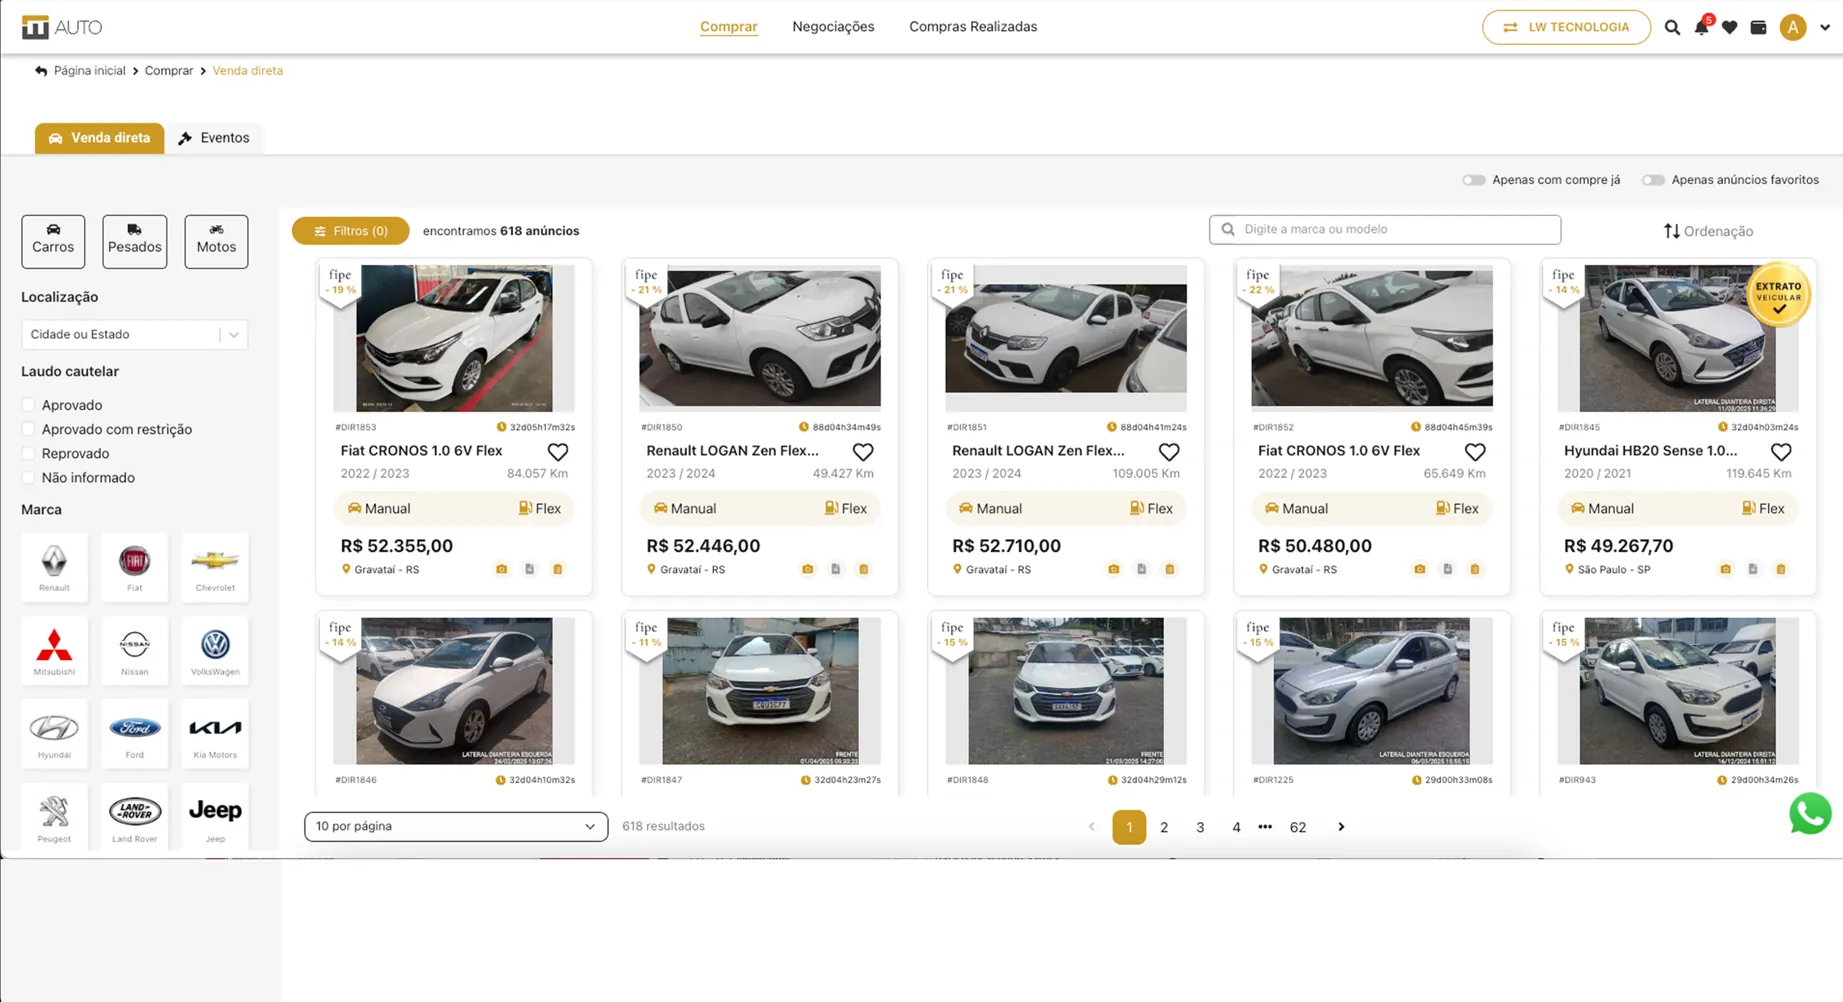Select current page 1 button
This screenshot has width=1843, height=1002.
point(1129,827)
